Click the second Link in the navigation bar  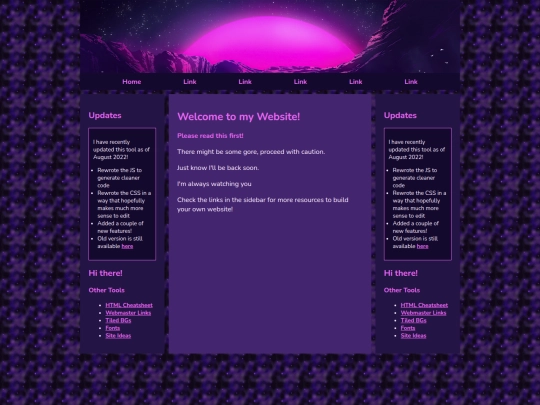tap(245, 82)
